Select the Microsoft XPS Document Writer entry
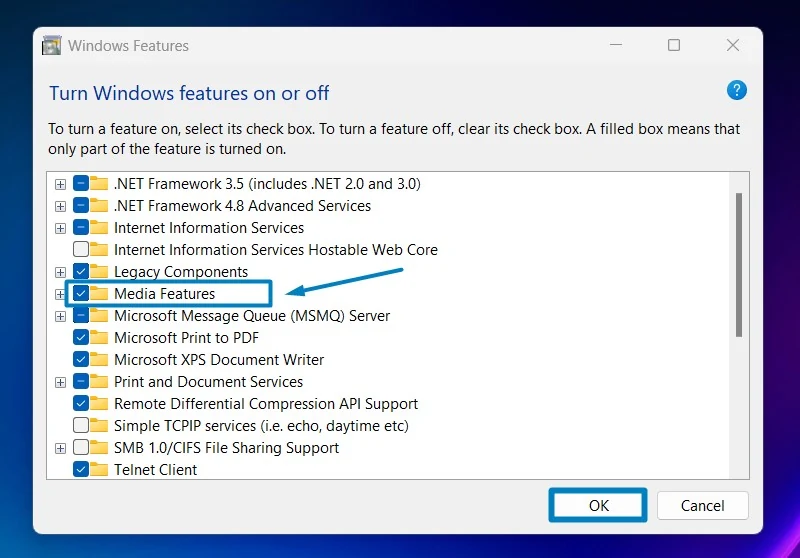This screenshot has width=800, height=558. point(219,360)
